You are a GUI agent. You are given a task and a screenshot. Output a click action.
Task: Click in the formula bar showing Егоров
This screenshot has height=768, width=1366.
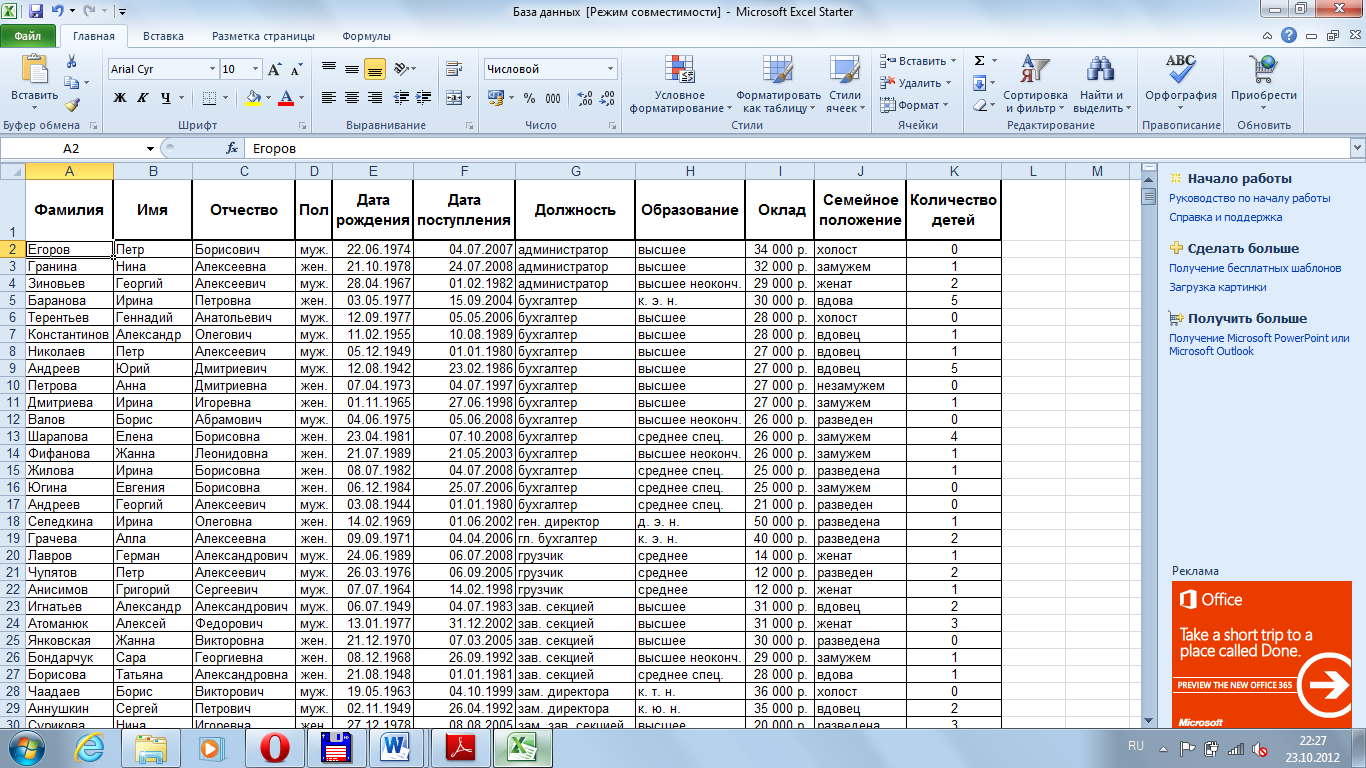pos(796,148)
